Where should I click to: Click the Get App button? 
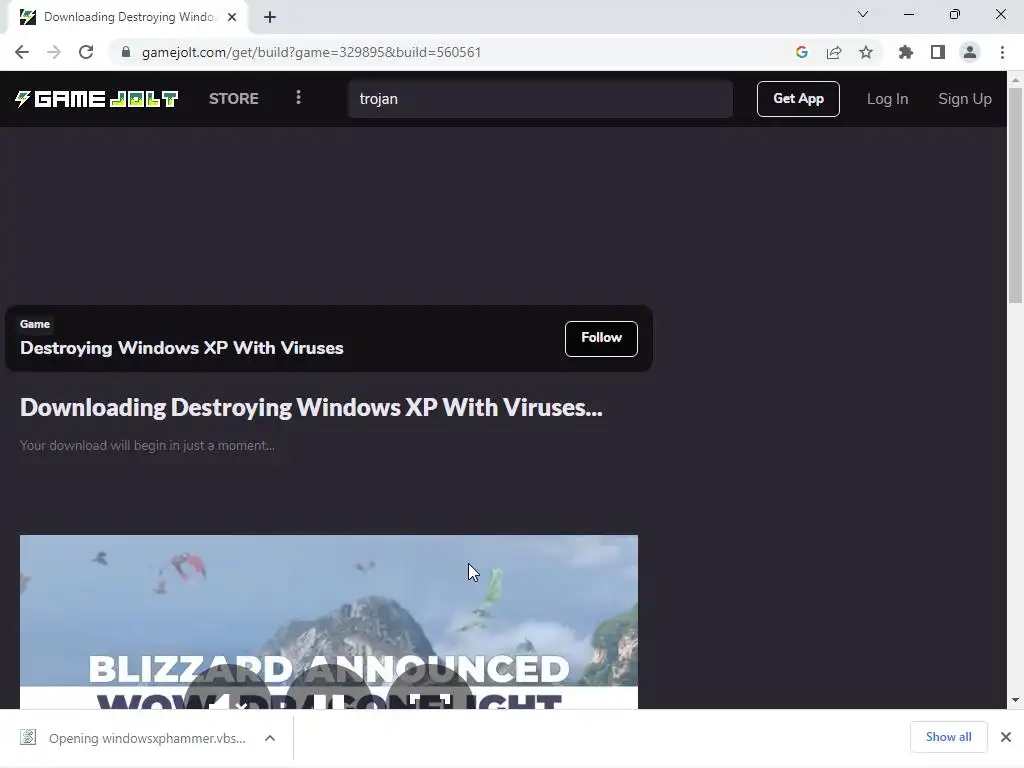(x=798, y=99)
